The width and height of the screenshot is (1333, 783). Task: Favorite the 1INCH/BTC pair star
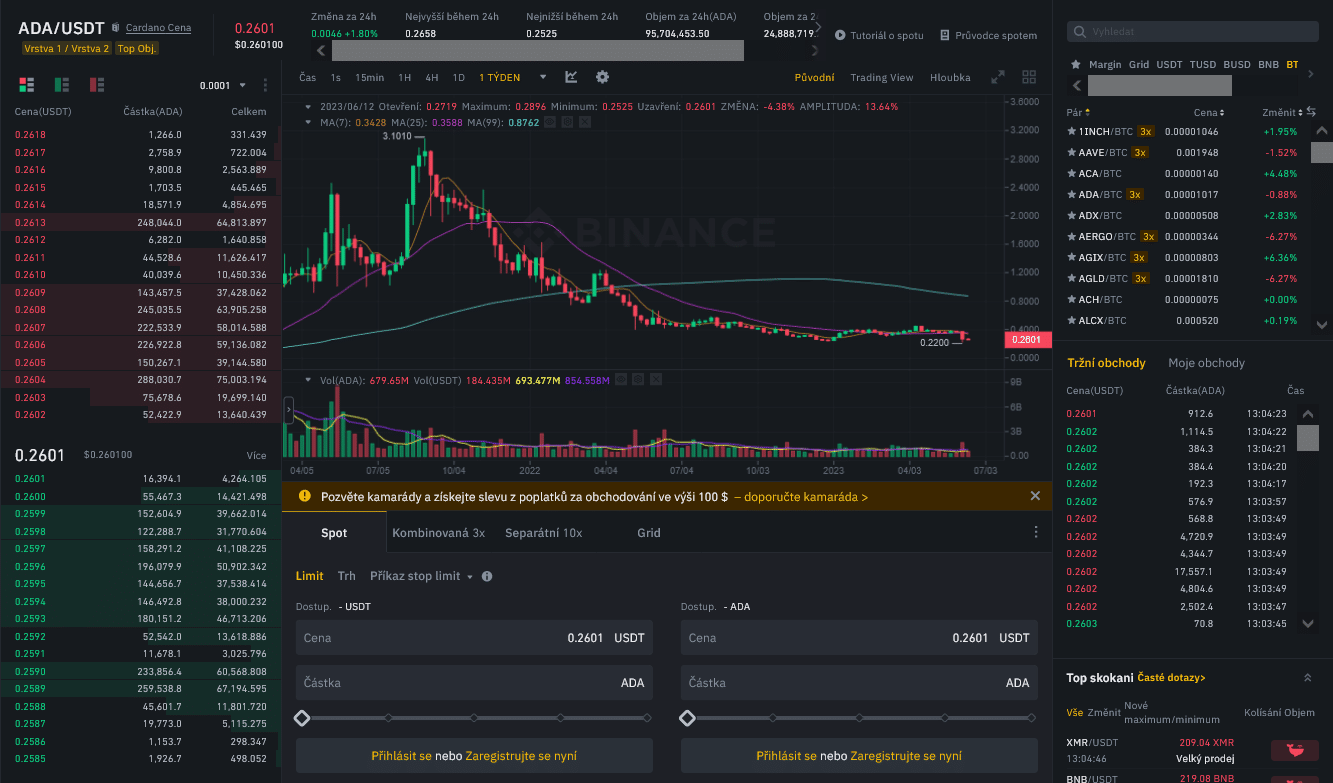click(x=1072, y=131)
